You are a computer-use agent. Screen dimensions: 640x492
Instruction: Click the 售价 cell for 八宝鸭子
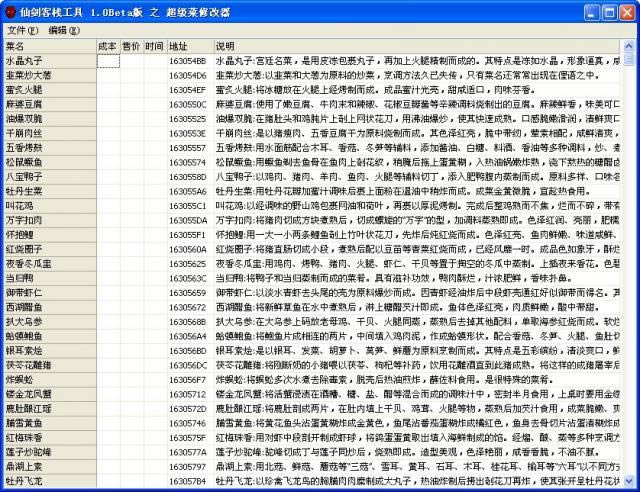pyautogui.click(x=131, y=175)
